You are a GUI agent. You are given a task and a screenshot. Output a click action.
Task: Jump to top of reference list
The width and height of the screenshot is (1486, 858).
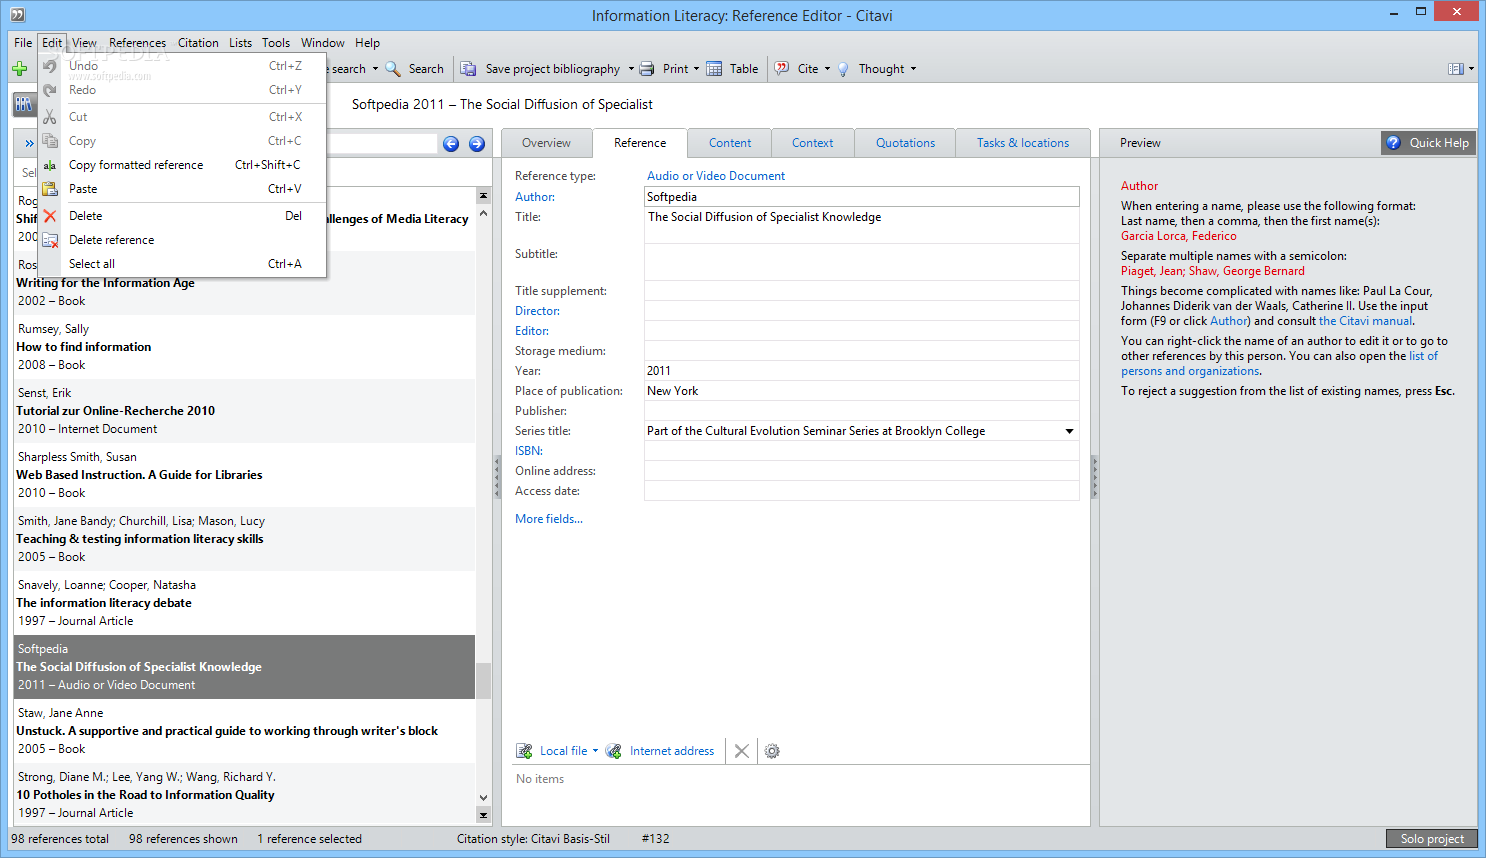pos(484,196)
